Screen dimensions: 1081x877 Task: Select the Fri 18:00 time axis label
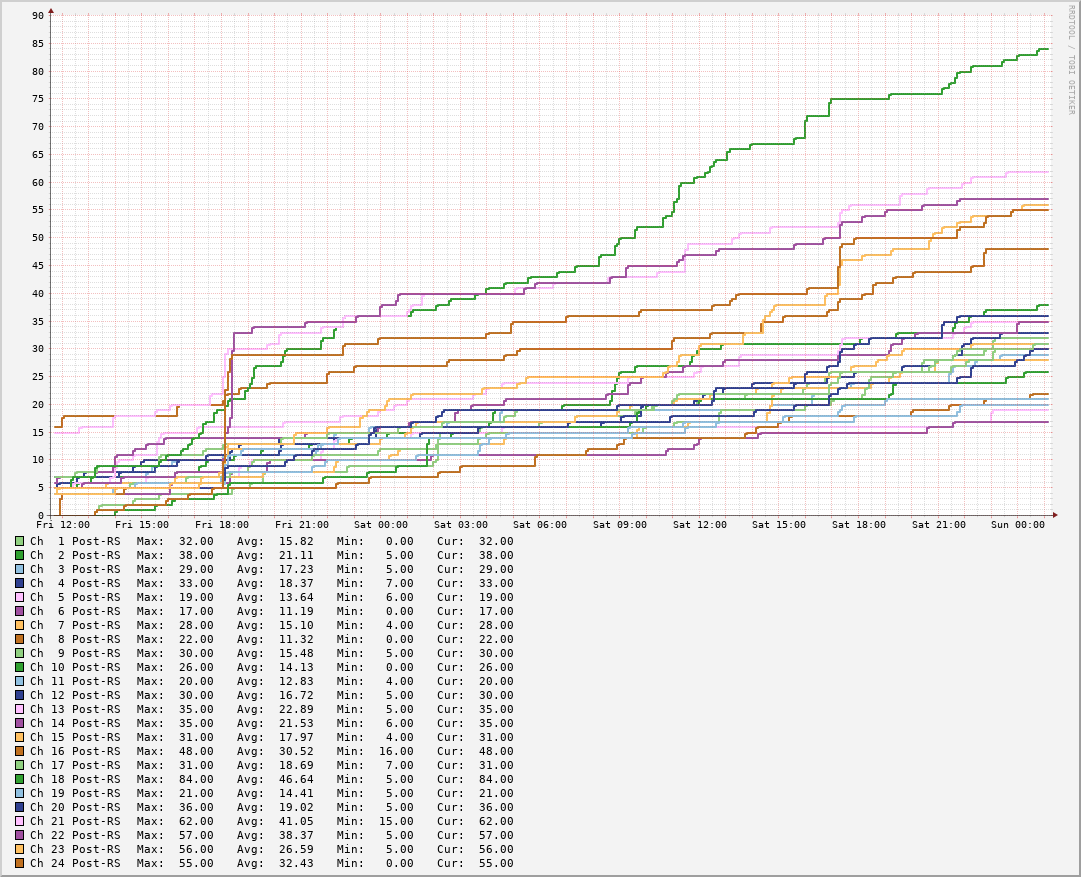222,524
